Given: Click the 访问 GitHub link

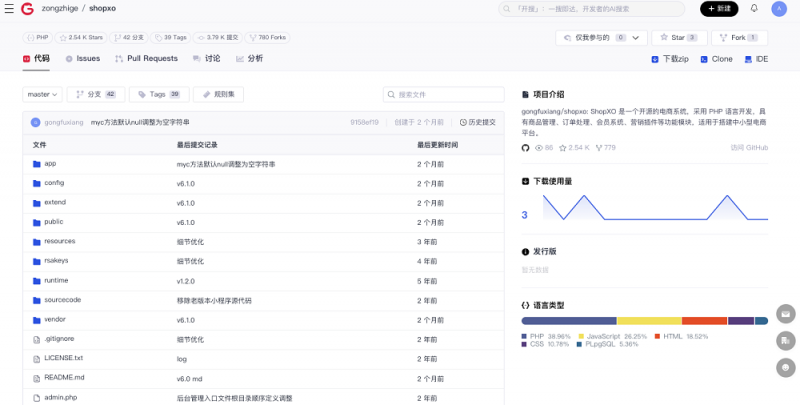Looking at the screenshot, I should pos(749,148).
